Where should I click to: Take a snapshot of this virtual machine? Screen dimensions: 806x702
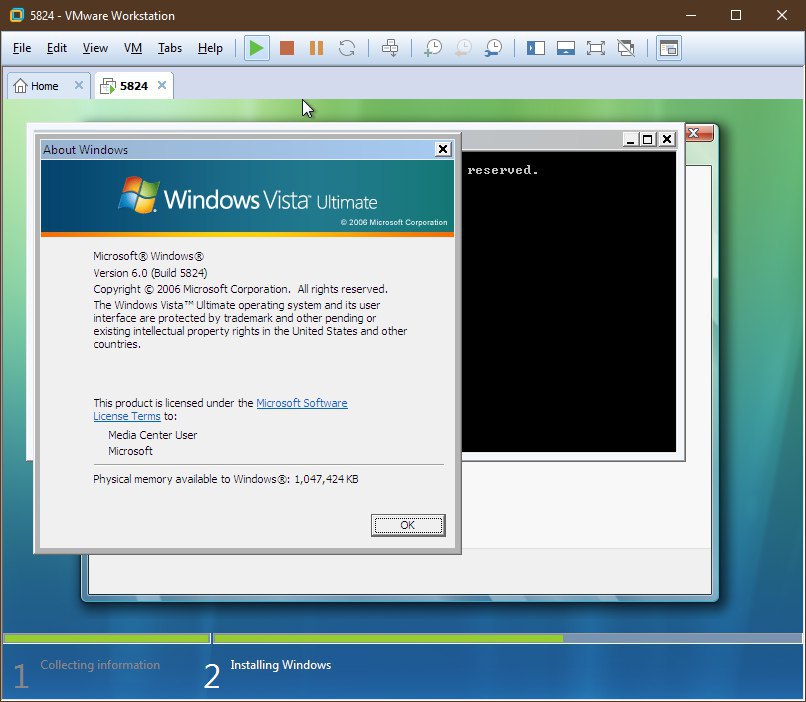pyautogui.click(x=433, y=48)
